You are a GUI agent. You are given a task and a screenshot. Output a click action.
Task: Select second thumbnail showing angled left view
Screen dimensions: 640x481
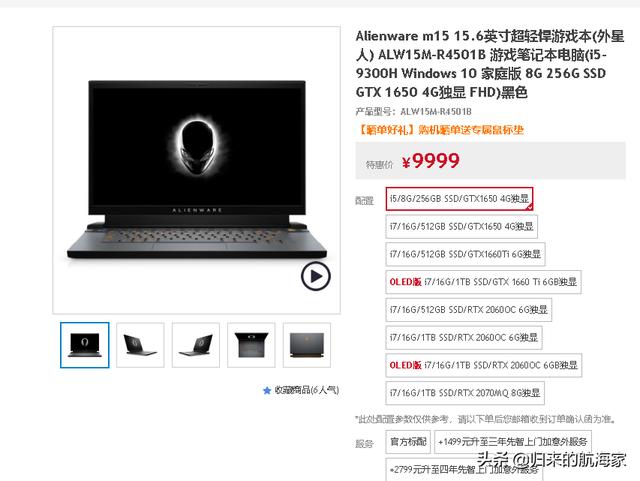point(140,345)
